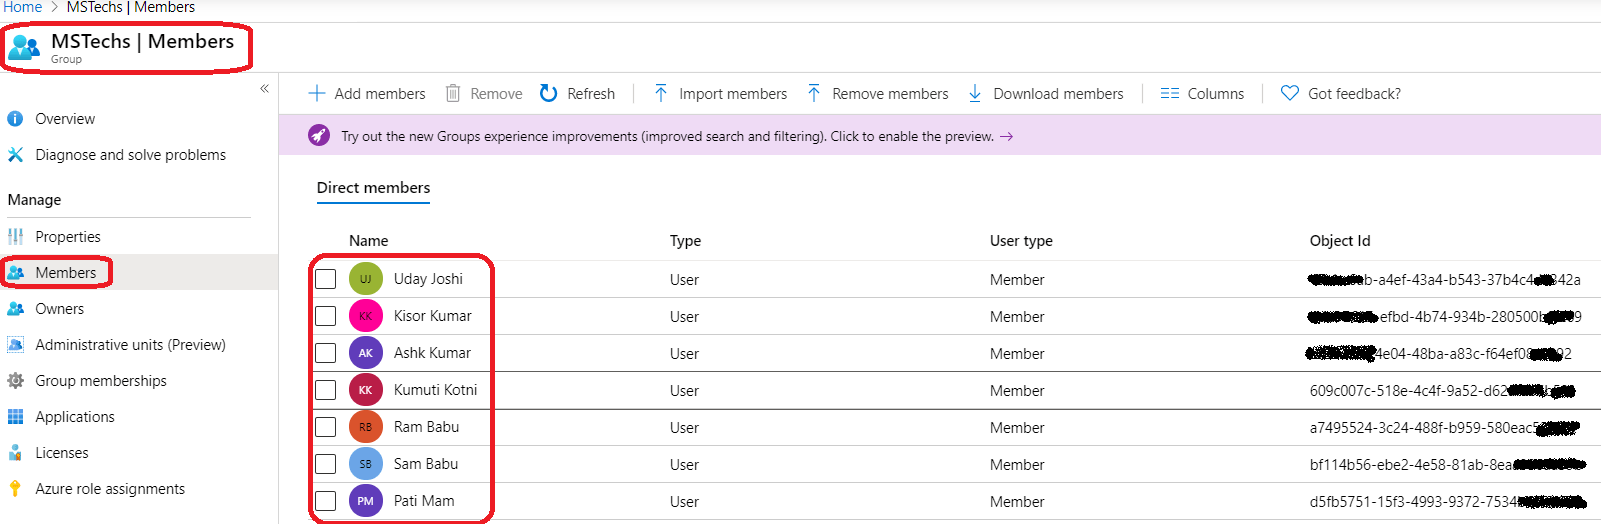Click the rocket icon in preview banner
Screen dimensions: 1601x524
319,135
